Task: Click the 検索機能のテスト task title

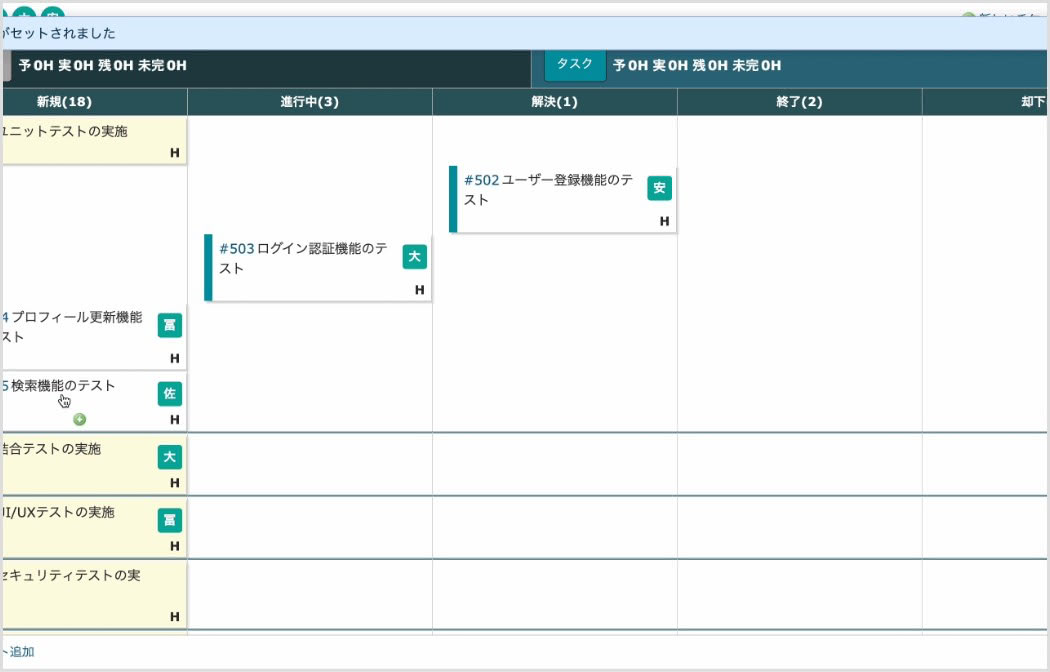Action: (x=63, y=386)
